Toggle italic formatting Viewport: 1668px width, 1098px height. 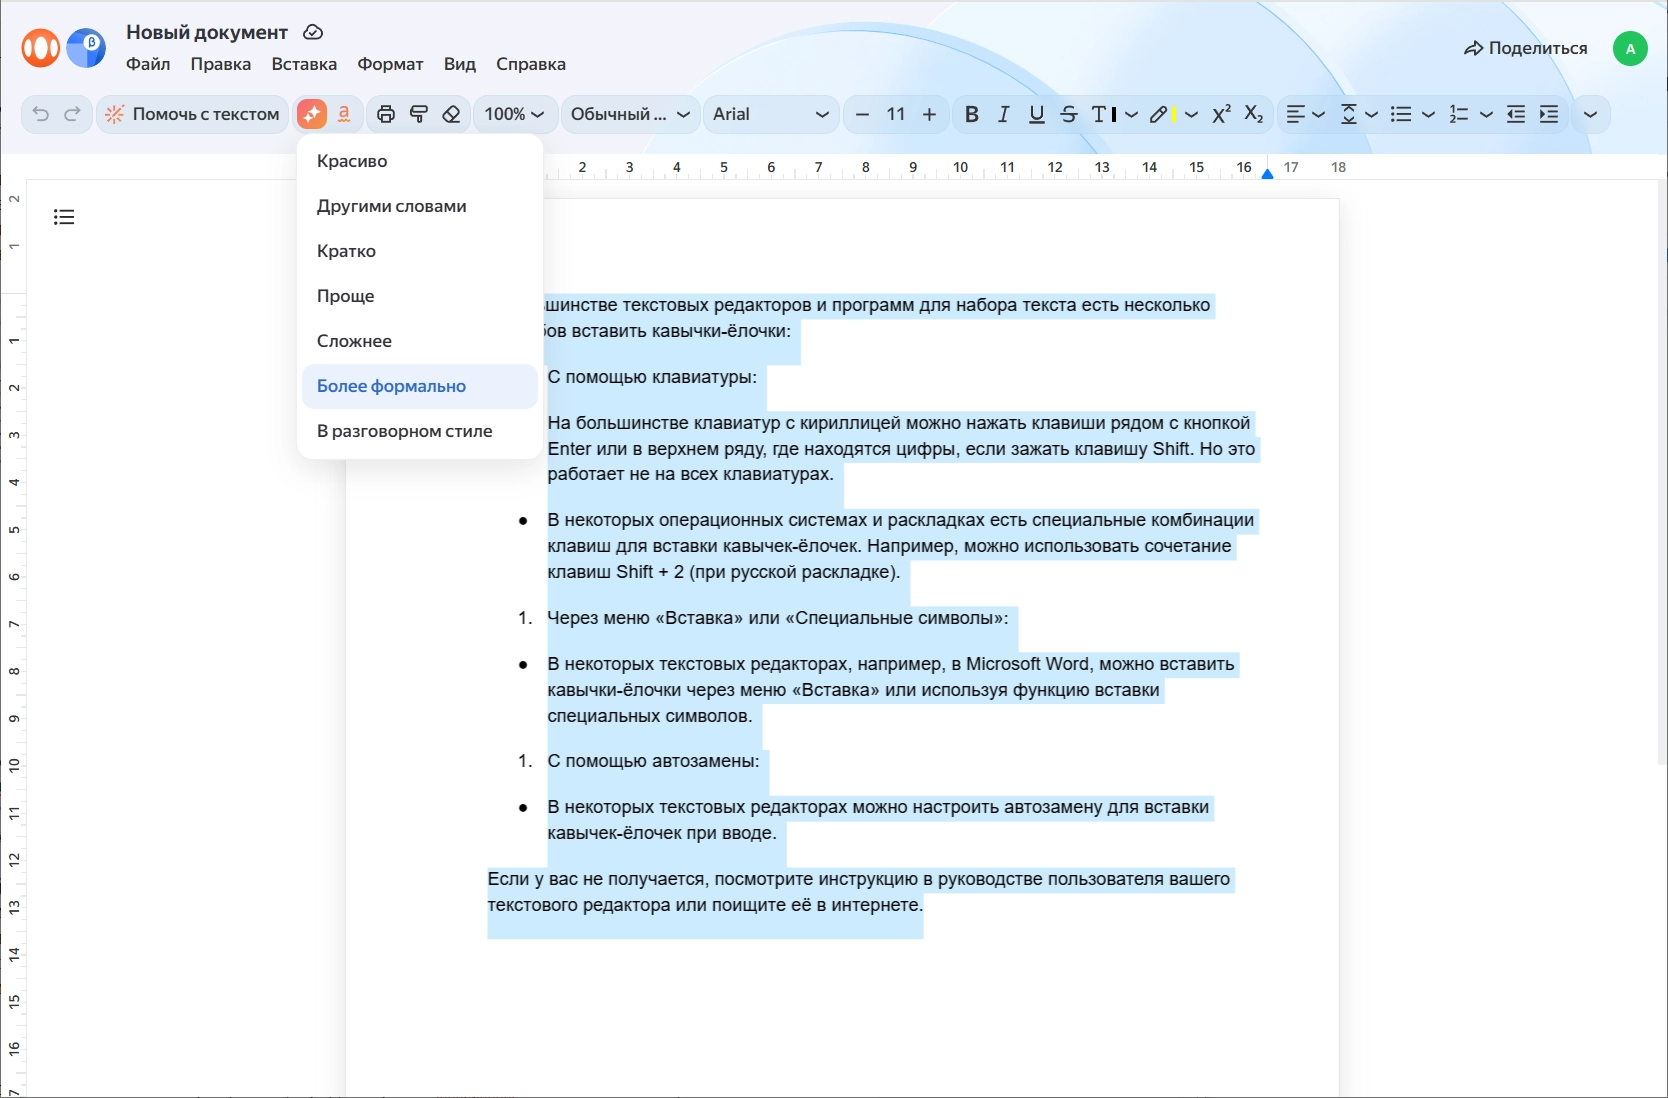point(1004,114)
